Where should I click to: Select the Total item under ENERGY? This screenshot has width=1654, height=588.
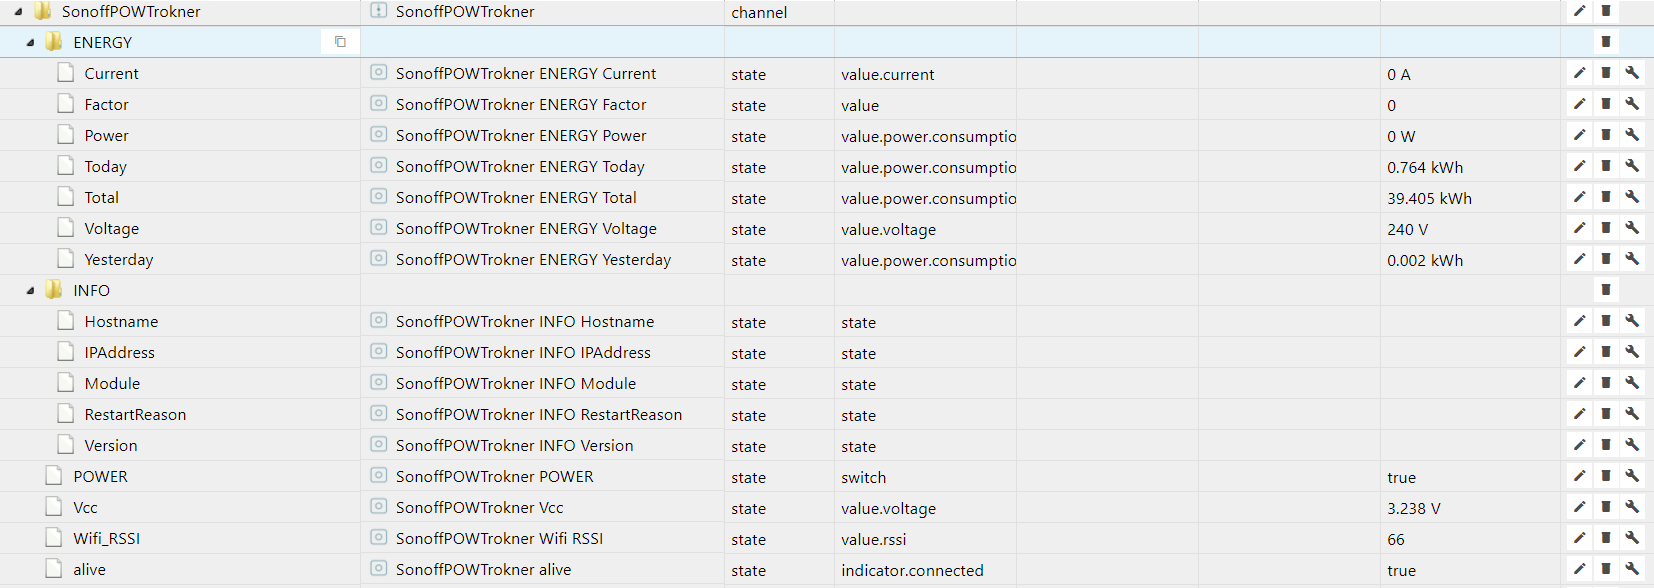click(101, 198)
